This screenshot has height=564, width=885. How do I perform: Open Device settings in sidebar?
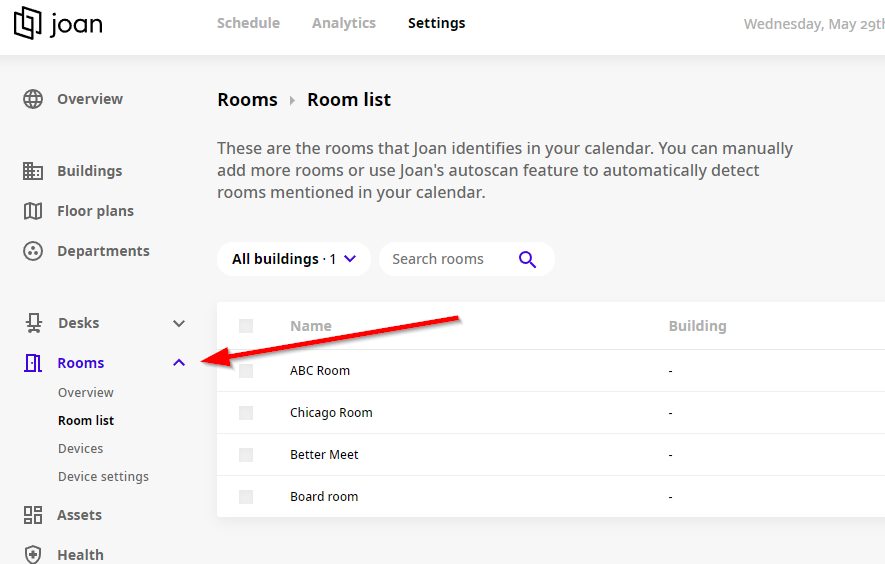(x=103, y=477)
